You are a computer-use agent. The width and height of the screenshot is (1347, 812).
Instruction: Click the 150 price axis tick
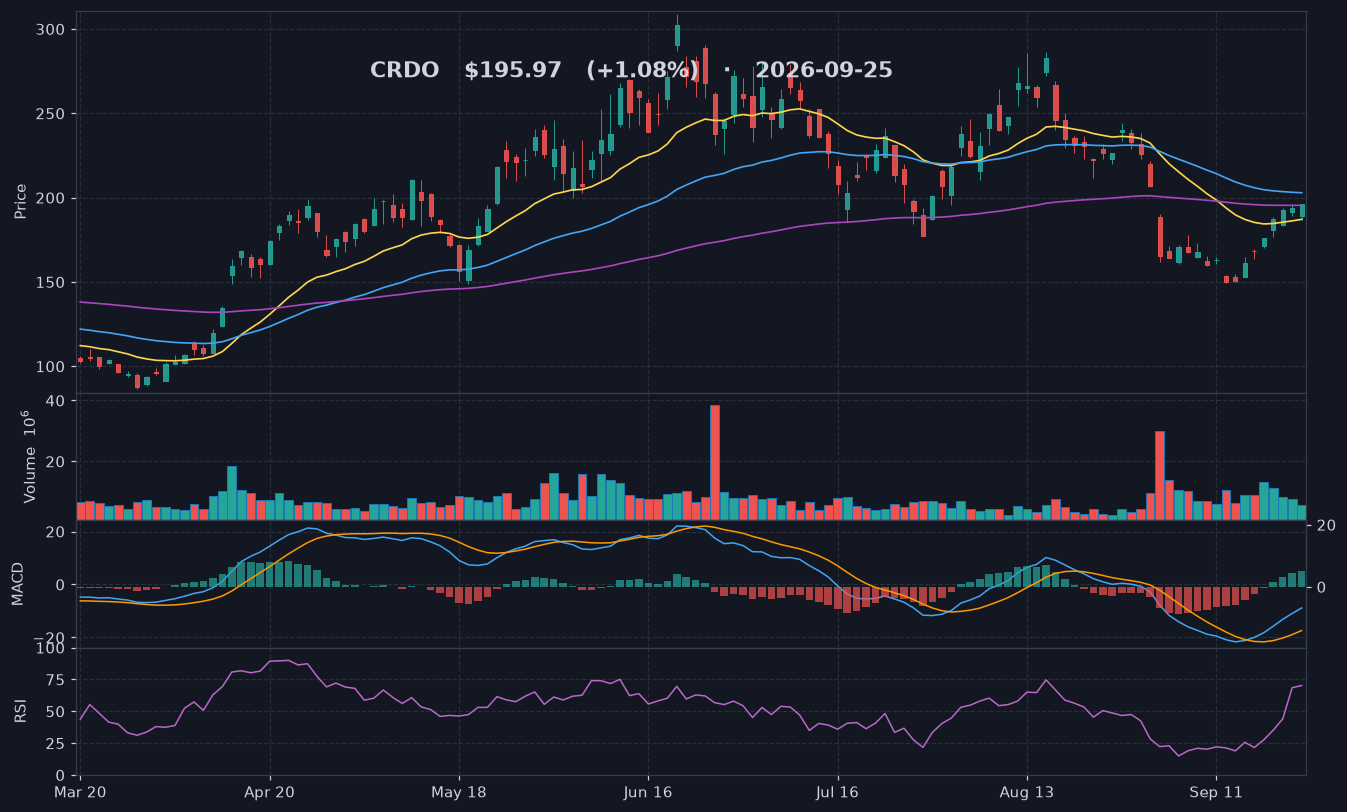click(52, 282)
